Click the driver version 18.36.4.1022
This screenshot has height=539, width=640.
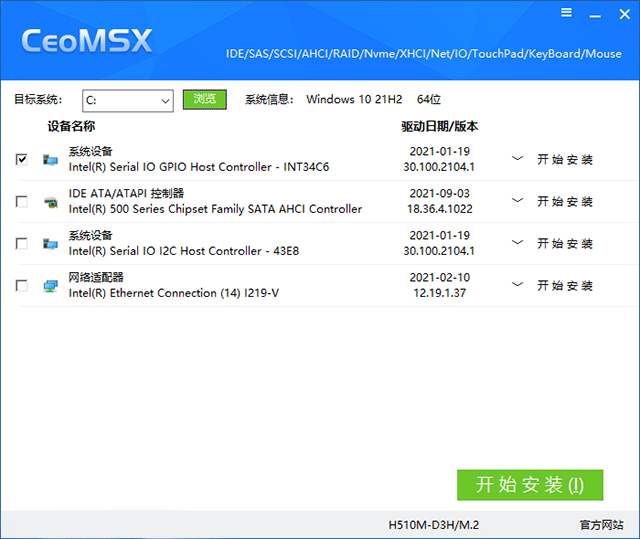coord(440,209)
